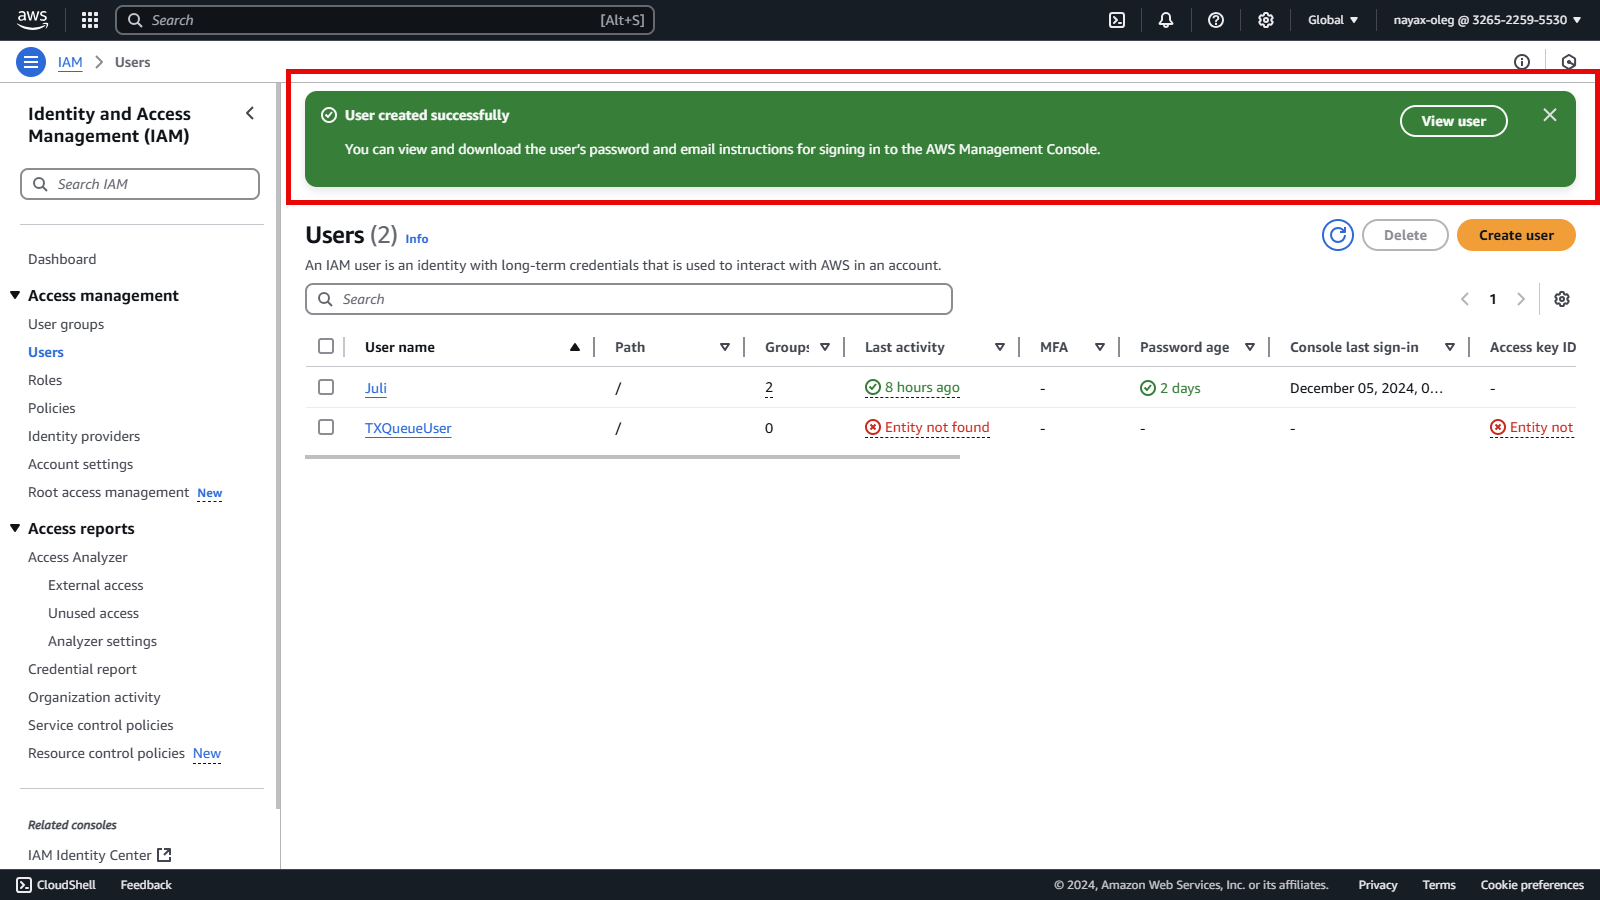The height and width of the screenshot is (900, 1600).
Task: Launch CloudShell from the top bar icon
Action: click(x=1117, y=20)
